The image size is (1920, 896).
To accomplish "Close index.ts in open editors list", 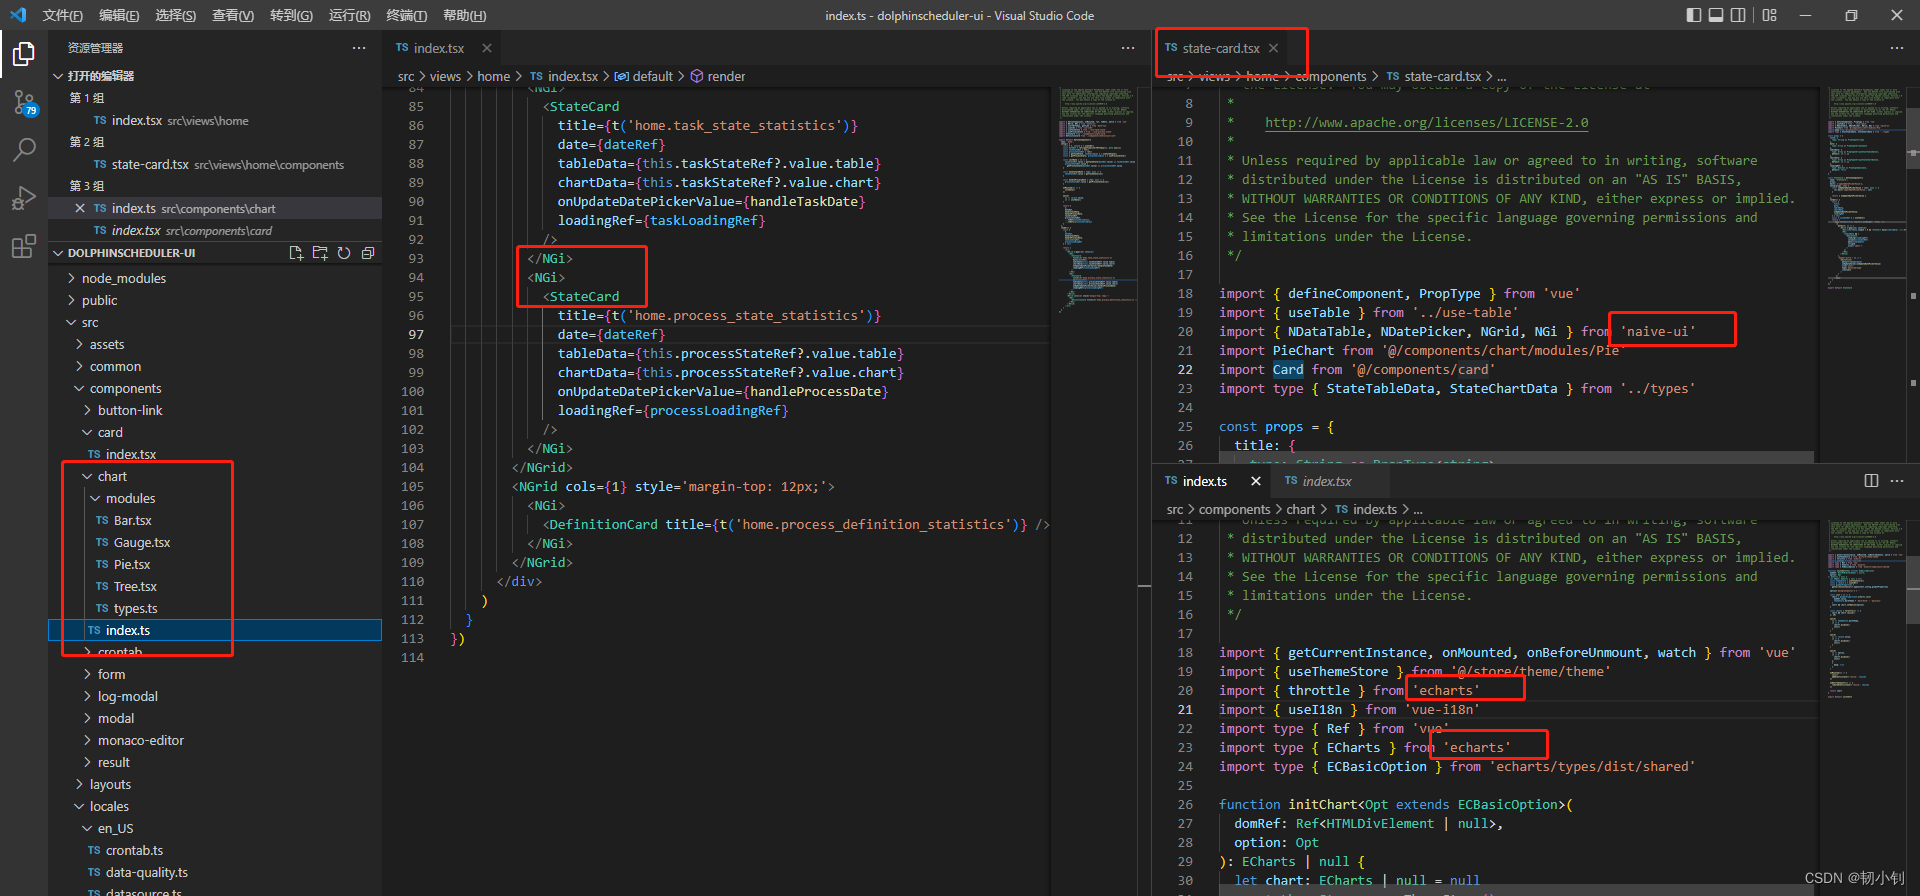I will (80, 208).
